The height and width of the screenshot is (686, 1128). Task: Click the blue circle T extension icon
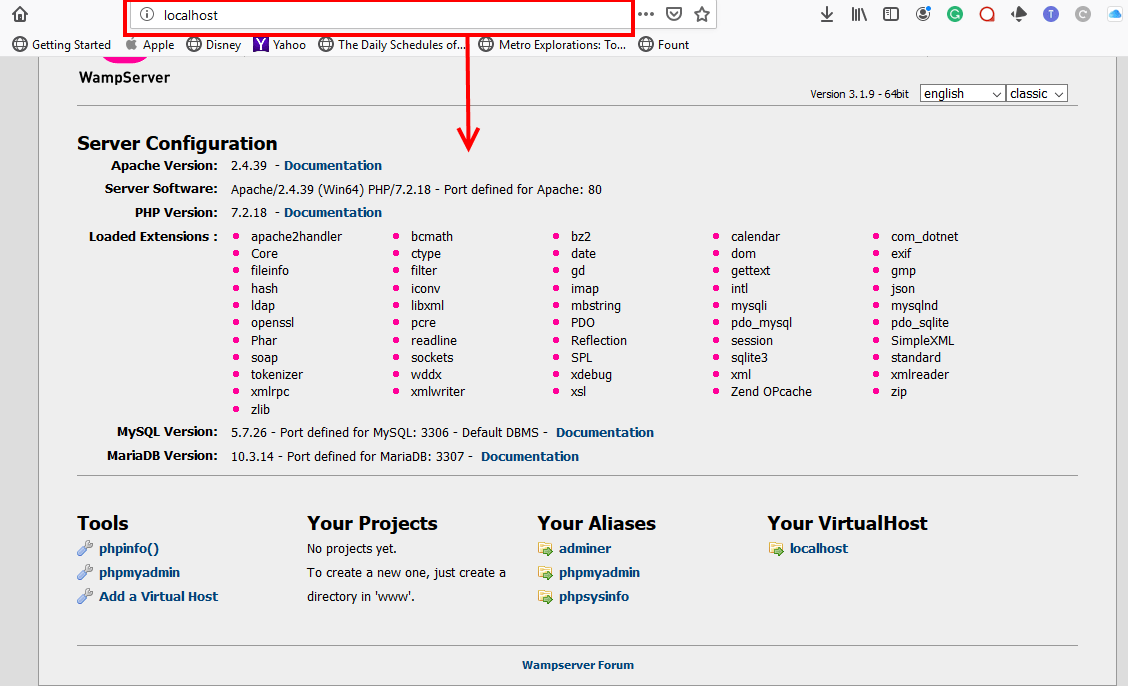[1051, 14]
